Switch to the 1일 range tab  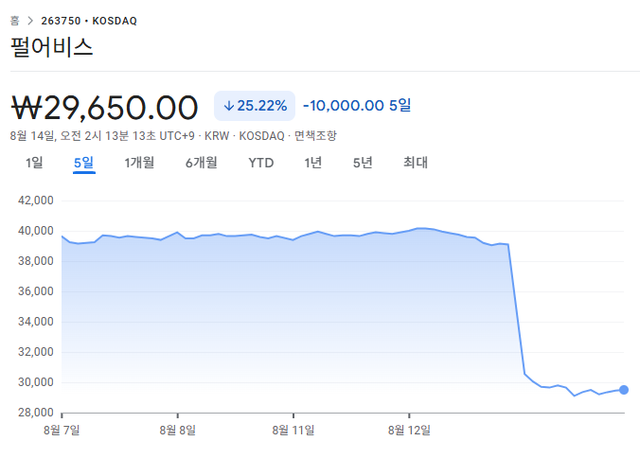pos(35,163)
